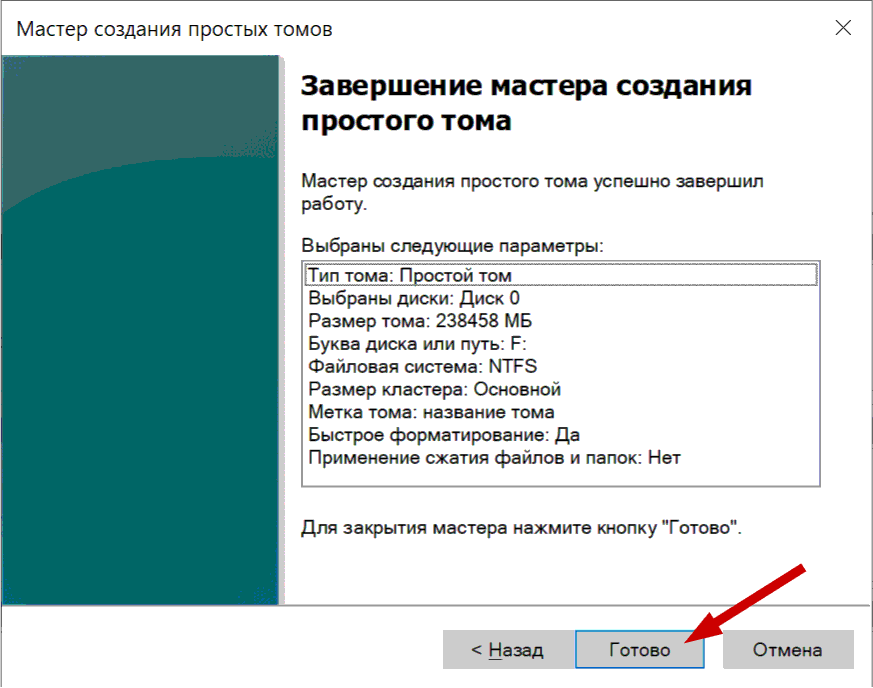Click the "Готово" button to finish
The height and width of the screenshot is (688, 873).
[640, 650]
